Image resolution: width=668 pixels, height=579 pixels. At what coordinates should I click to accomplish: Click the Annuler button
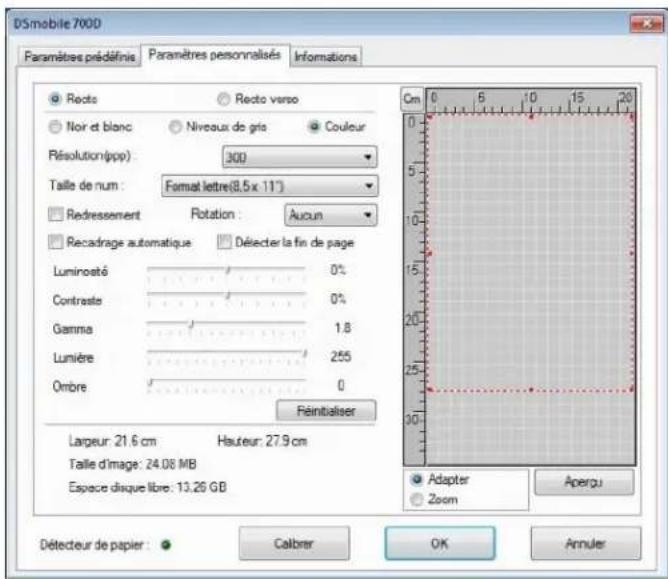tap(586, 544)
